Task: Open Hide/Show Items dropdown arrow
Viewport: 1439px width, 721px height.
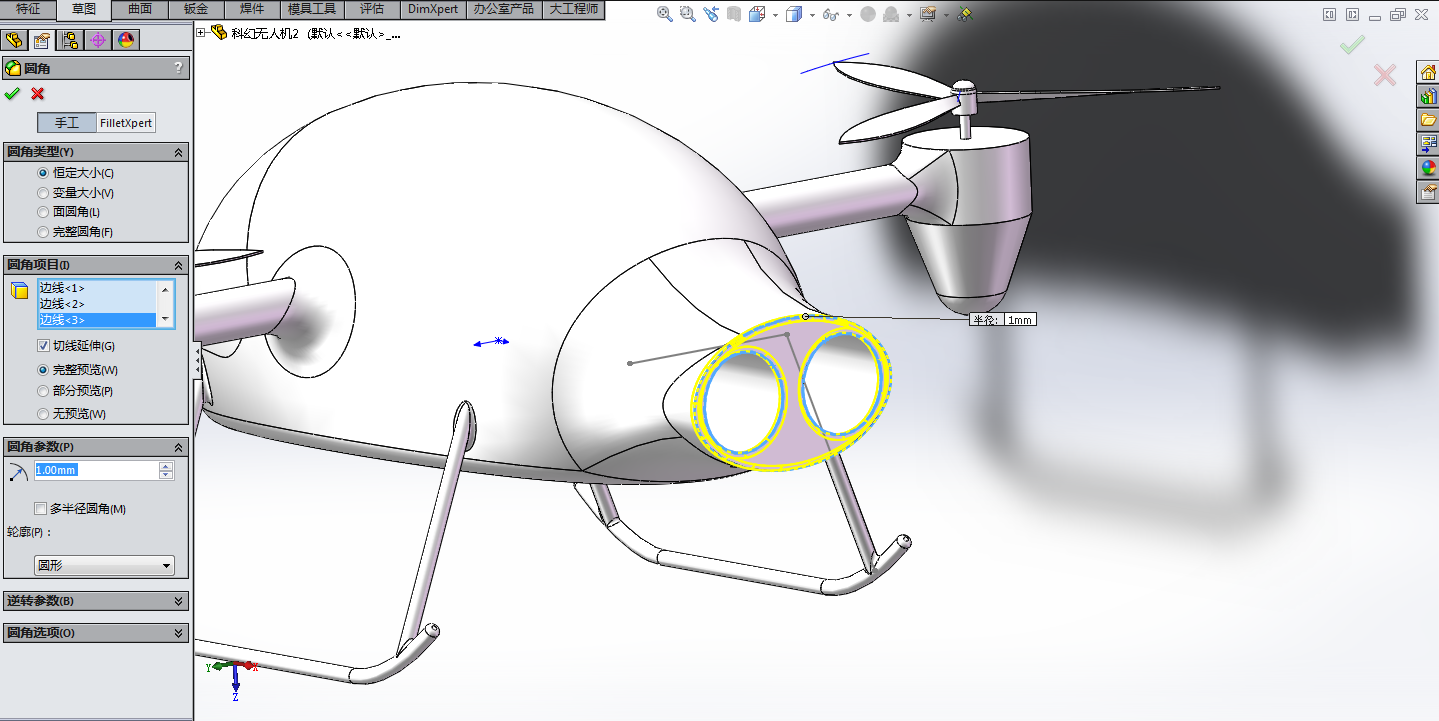Action: tap(848, 15)
